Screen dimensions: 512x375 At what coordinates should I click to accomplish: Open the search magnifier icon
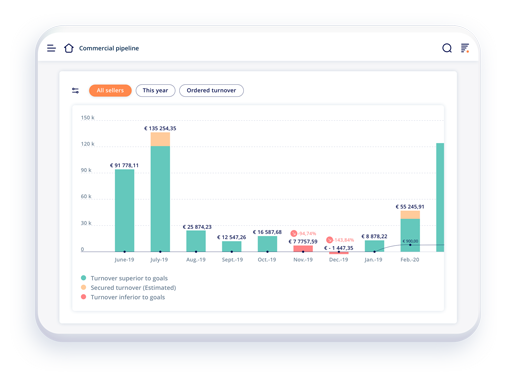click(x=447, y=48)
